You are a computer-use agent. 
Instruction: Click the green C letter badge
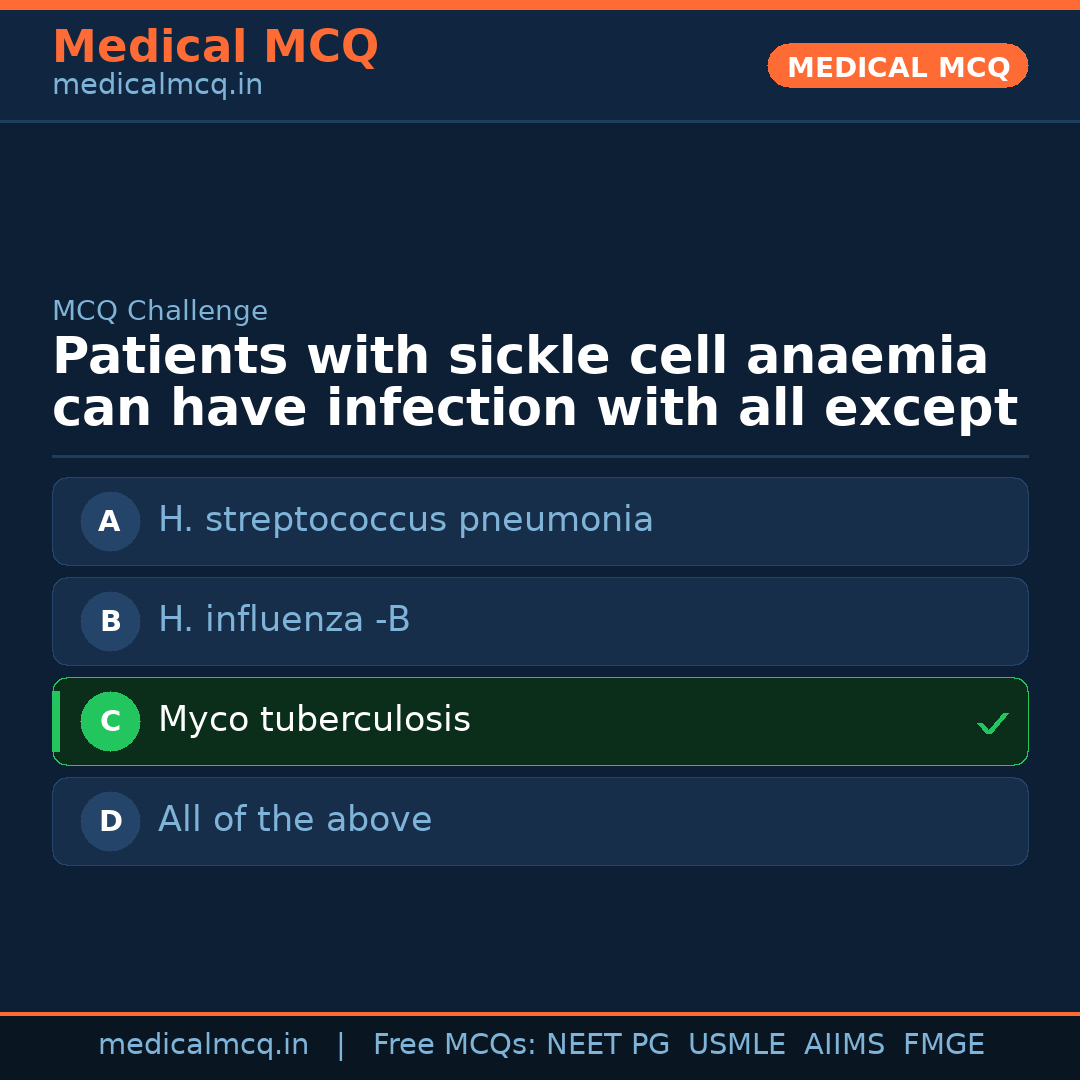pos(110,721)
